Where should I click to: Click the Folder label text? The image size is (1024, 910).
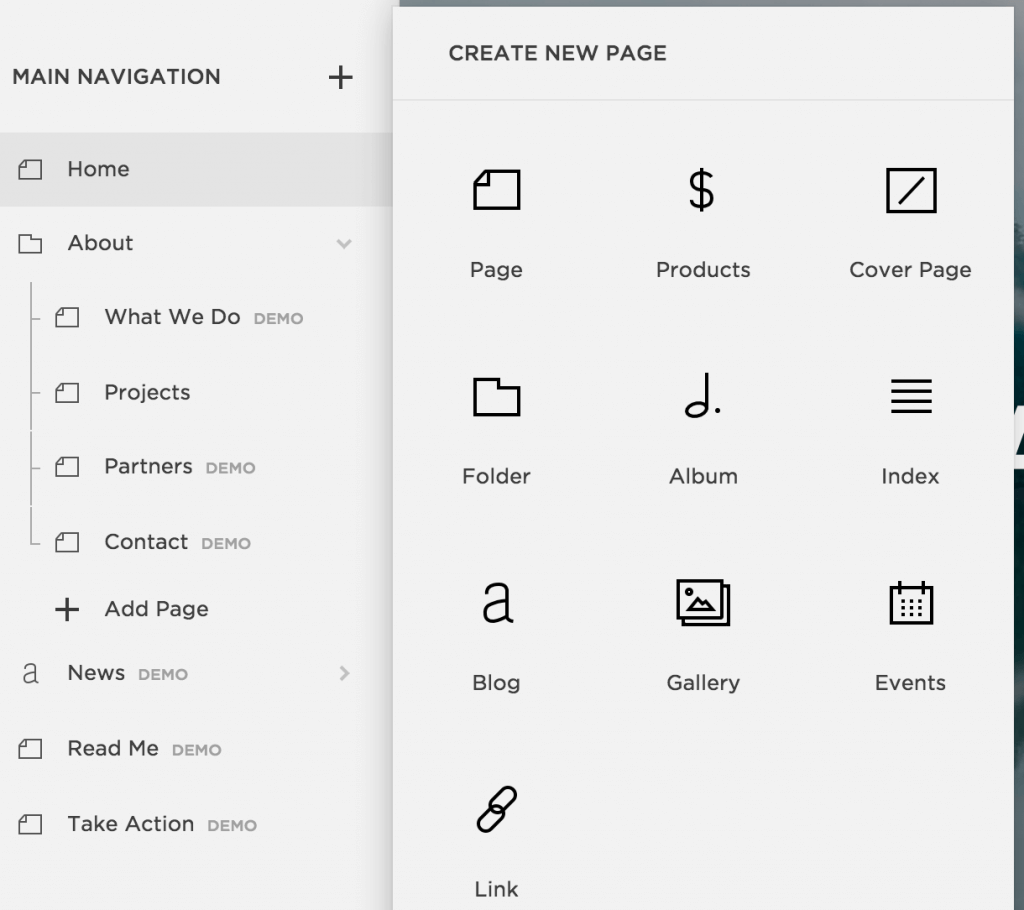(x=496, y=476)
